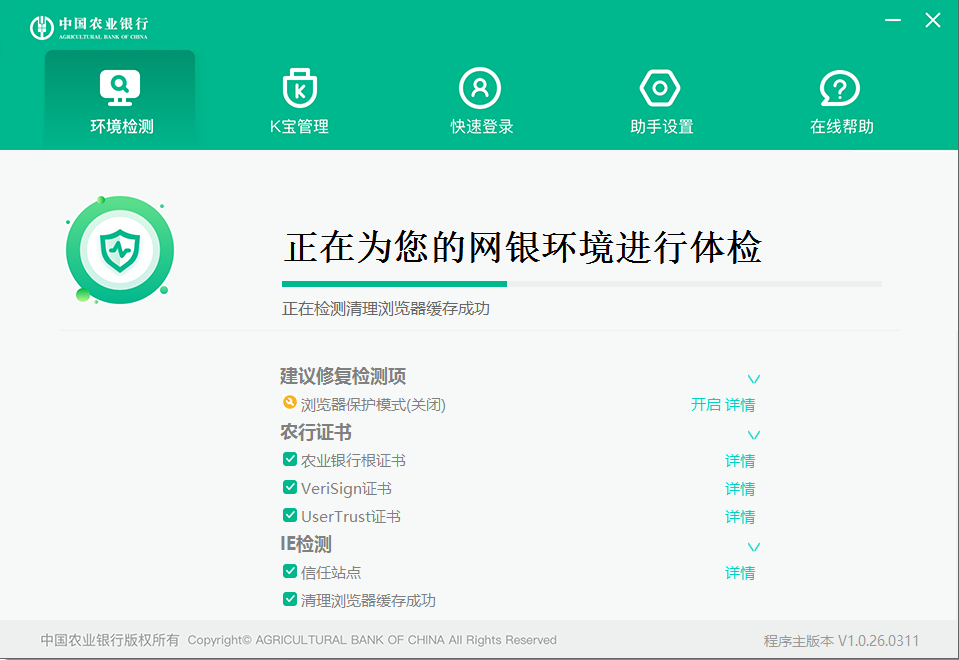Open the 在线帮助 tab label

pos(842,127)
